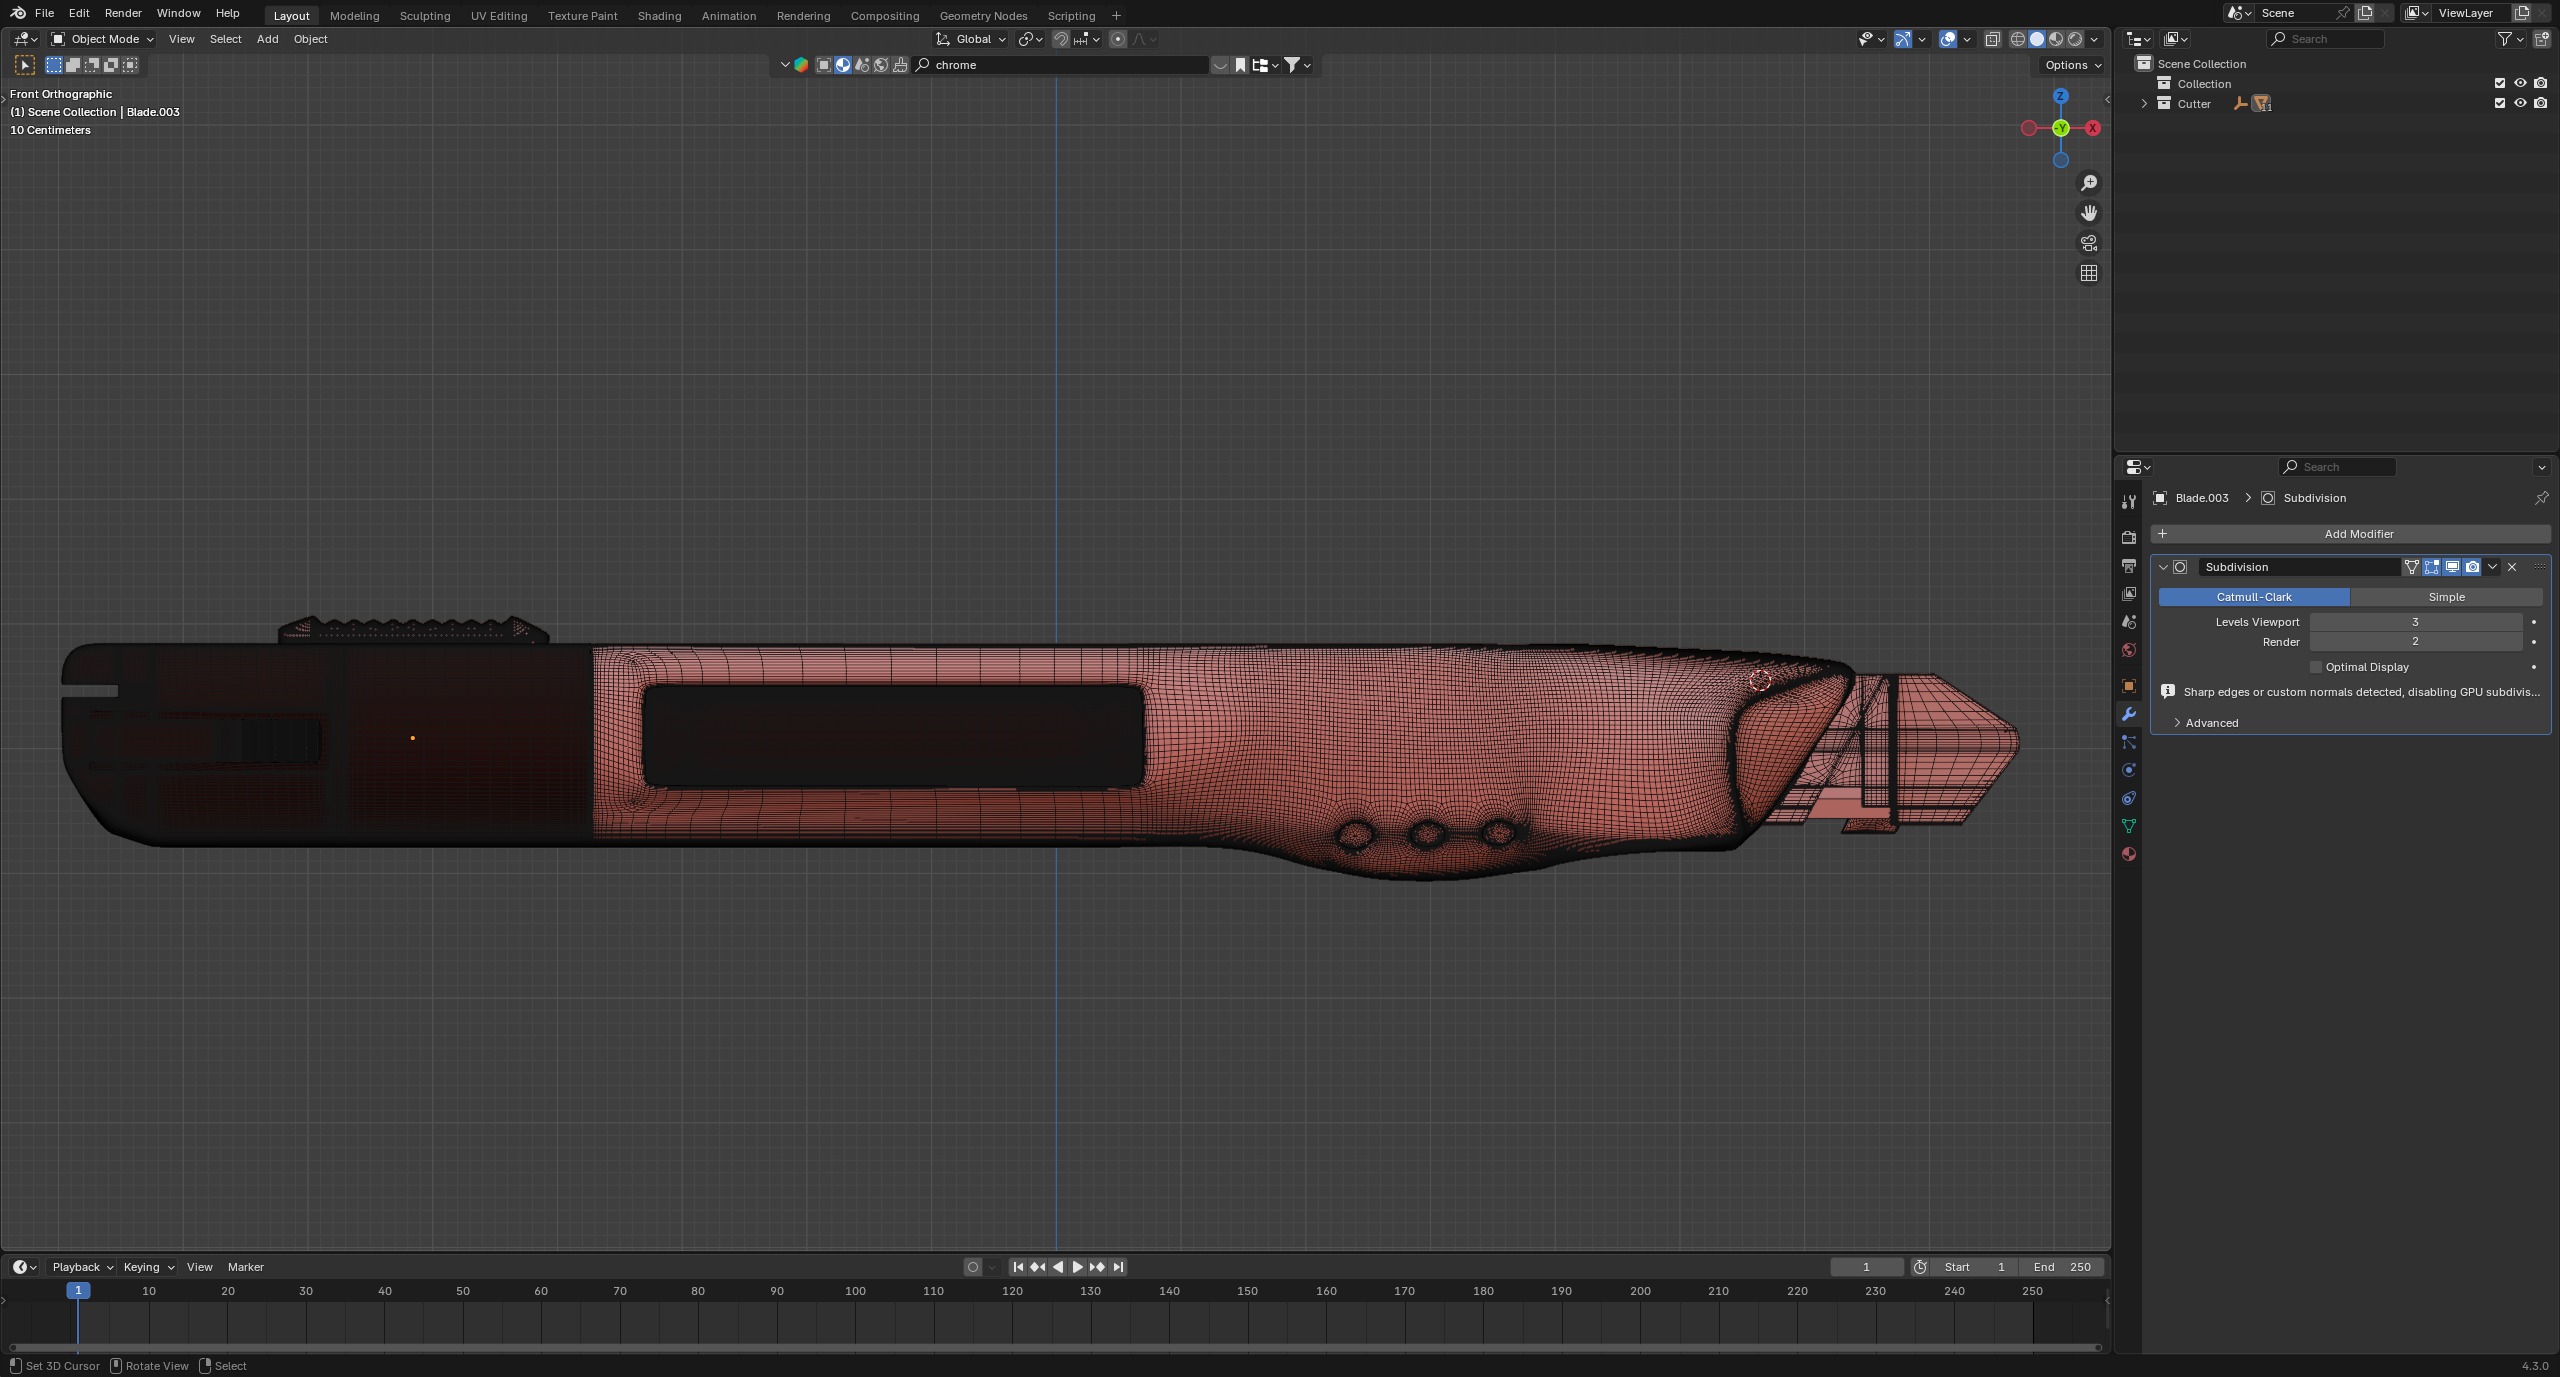The height and width of the screenshot is (1377, 2560).
Task: Click the blue Z axis on the navigation gizmo
Action: (2060, 96)
